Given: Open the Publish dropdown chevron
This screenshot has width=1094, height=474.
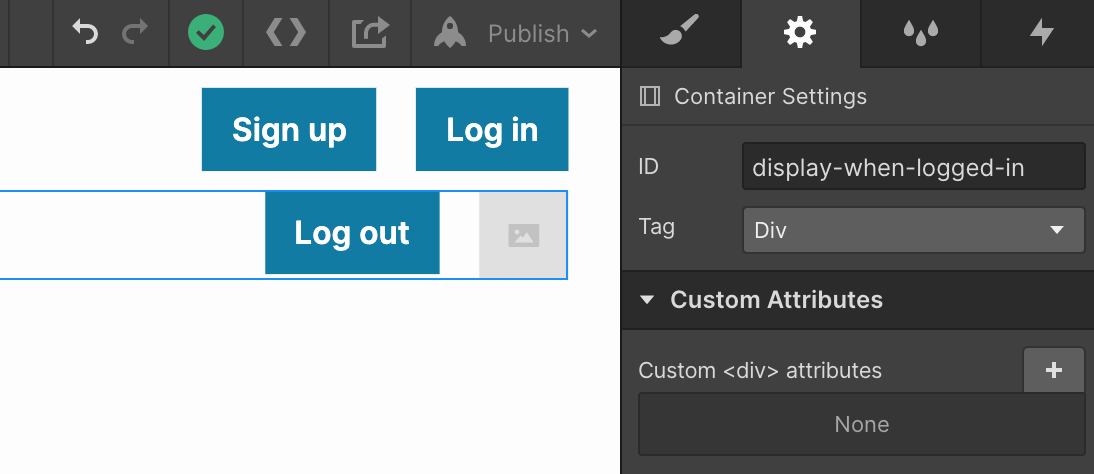Looking at the screenshot, I should (589, 34).
